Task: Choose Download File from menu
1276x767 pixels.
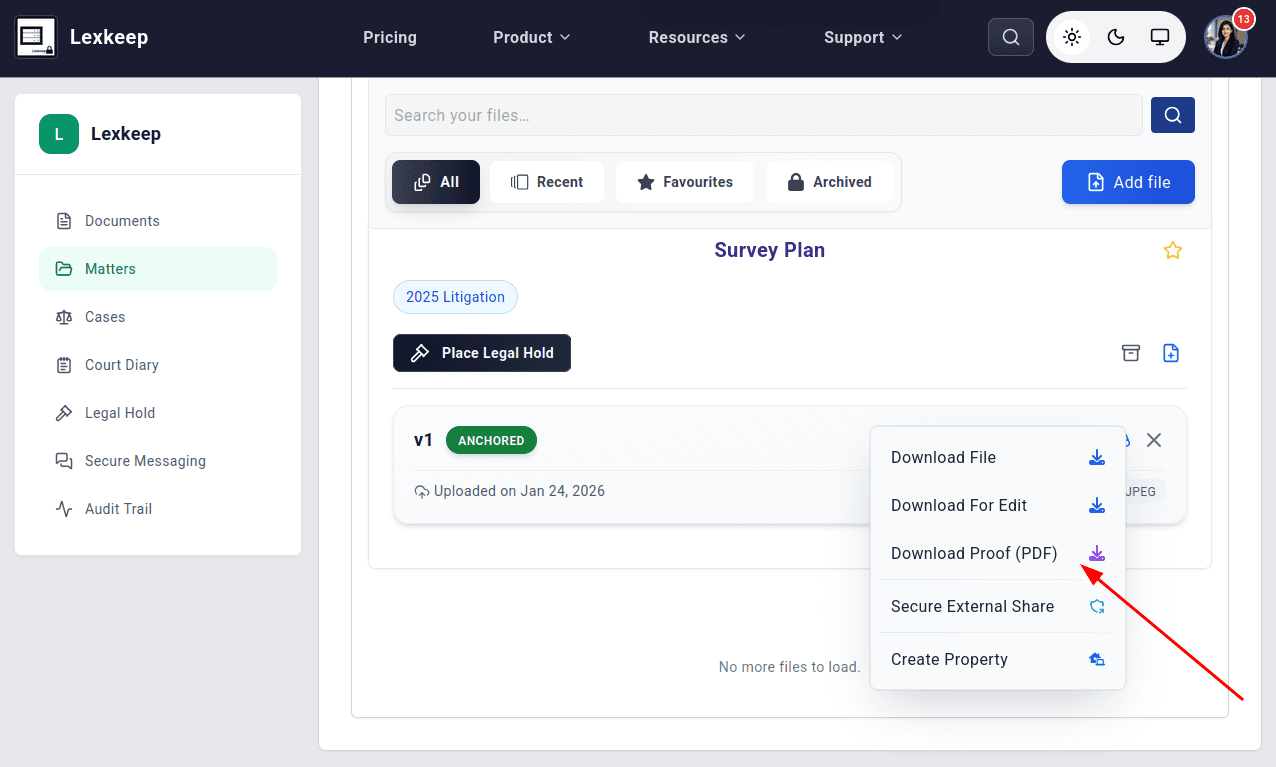Action: point(998,458)
